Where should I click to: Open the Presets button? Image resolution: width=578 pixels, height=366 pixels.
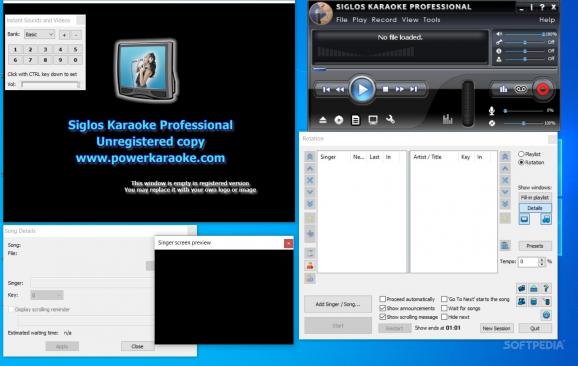coord(535,246)
